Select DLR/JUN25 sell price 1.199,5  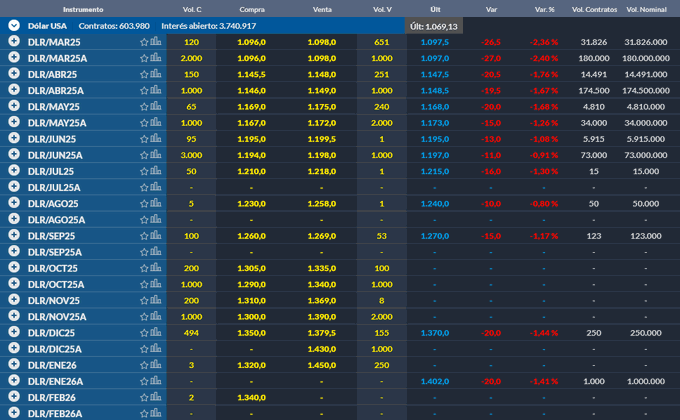[x=322, y=139]
